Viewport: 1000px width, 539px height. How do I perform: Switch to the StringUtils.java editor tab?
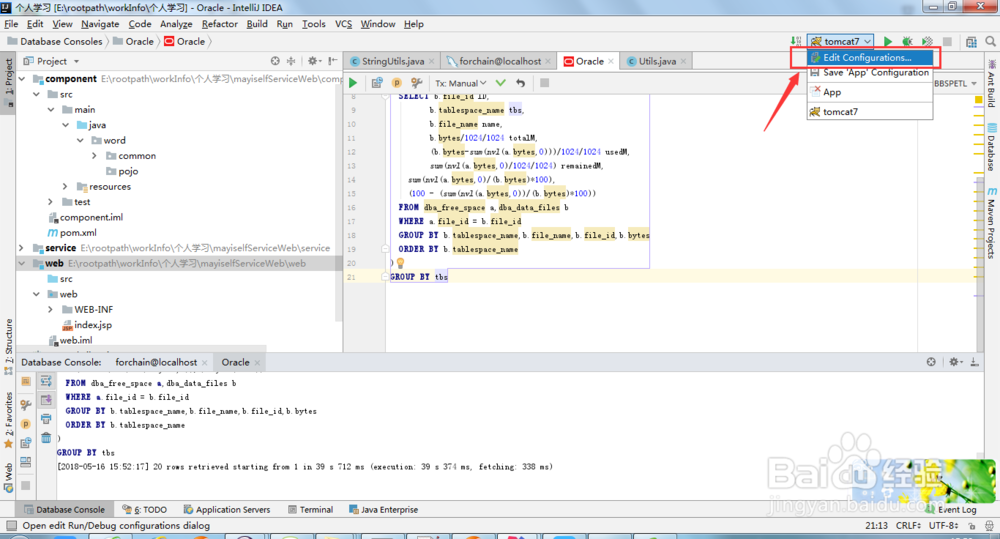392,61
